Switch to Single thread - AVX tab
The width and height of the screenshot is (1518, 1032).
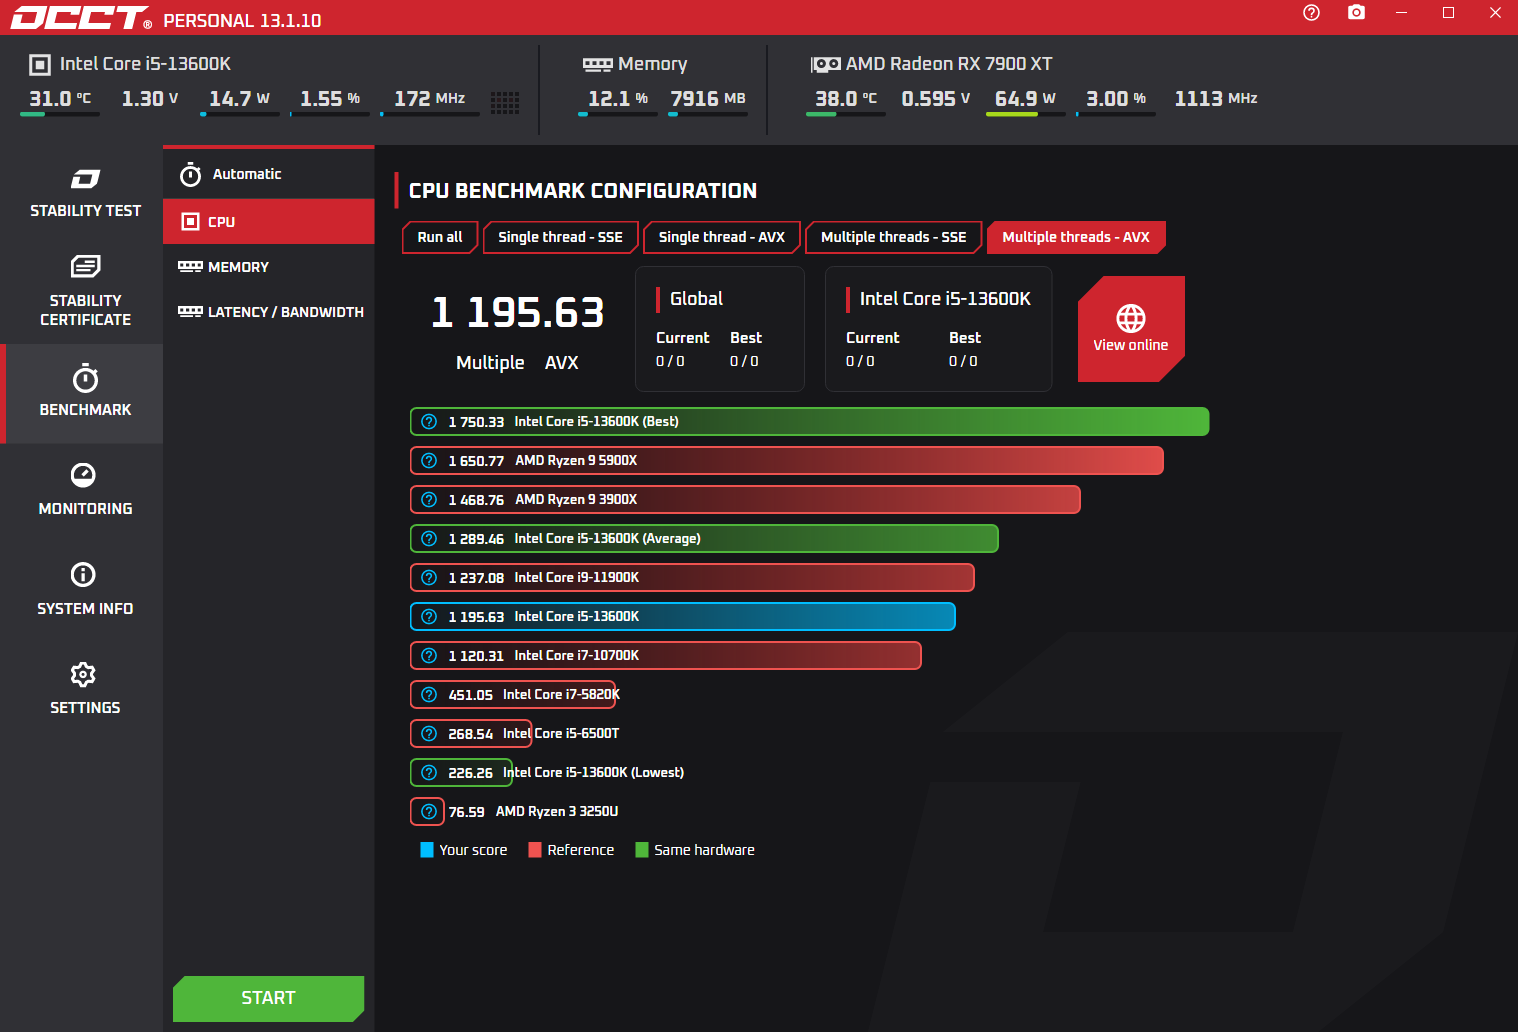tap(722, 237)
